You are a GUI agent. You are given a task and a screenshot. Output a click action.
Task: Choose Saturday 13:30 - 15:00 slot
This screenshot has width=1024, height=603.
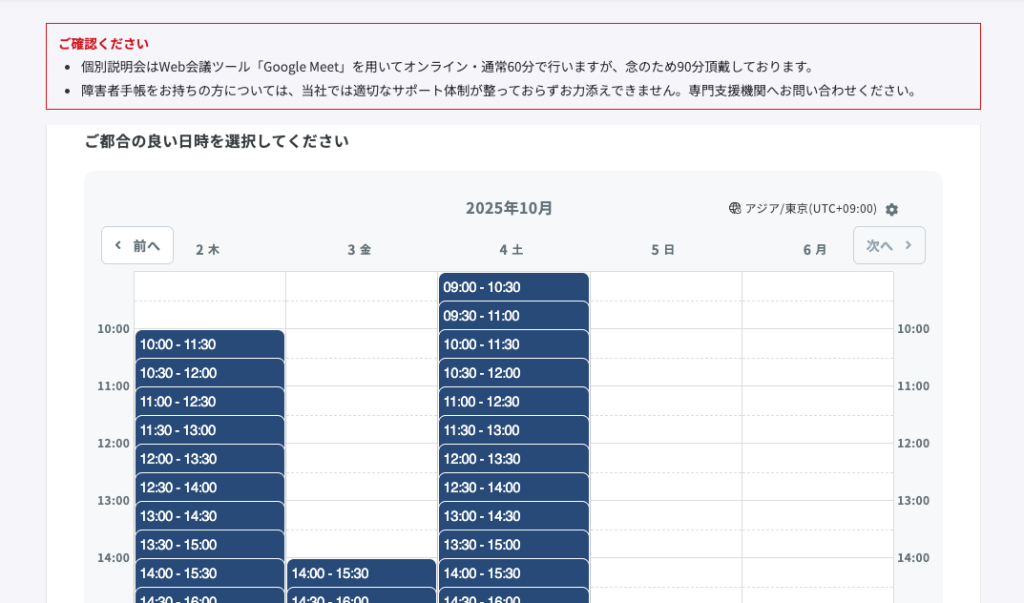(x=513, y=545)
